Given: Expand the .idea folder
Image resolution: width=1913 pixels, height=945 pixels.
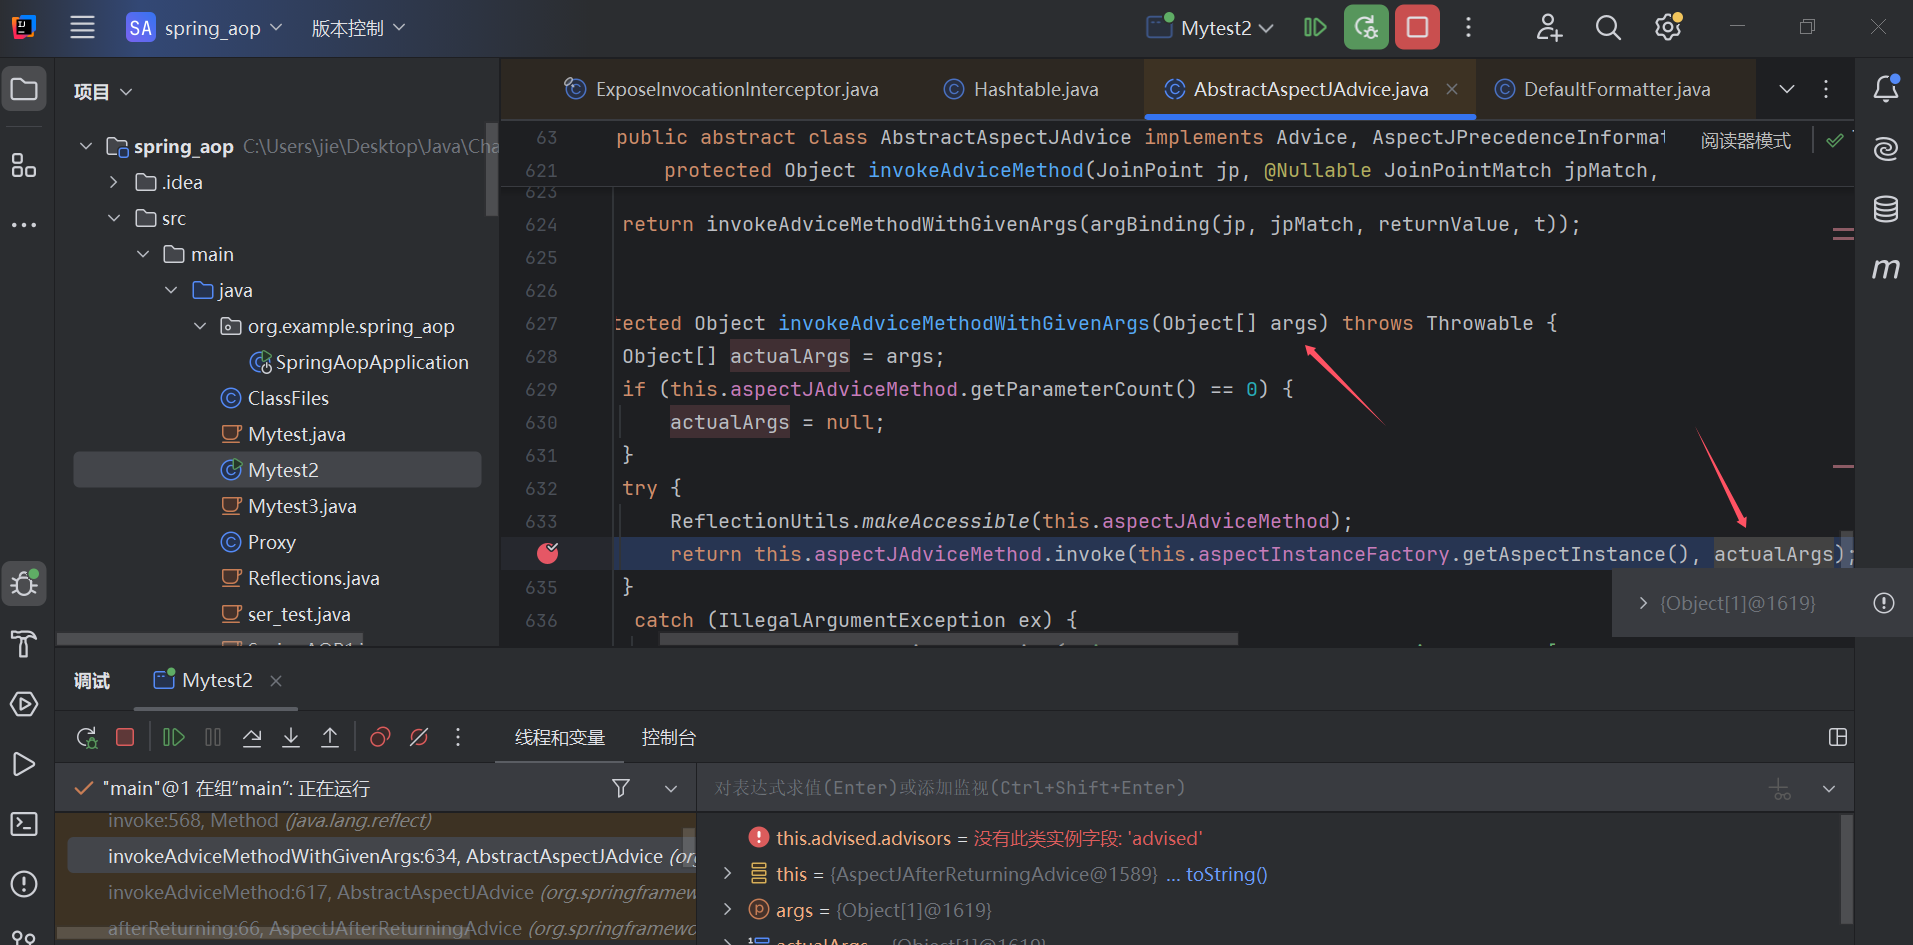Looking at the screenshot, I should tap(114, 182).
